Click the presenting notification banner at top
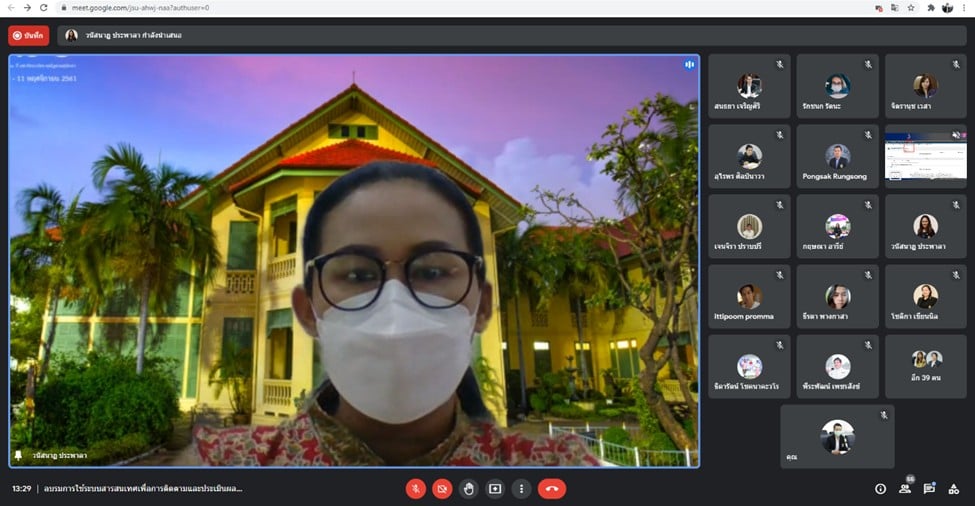The width and height of the screenshot is (975, 506). coord(130,35)
